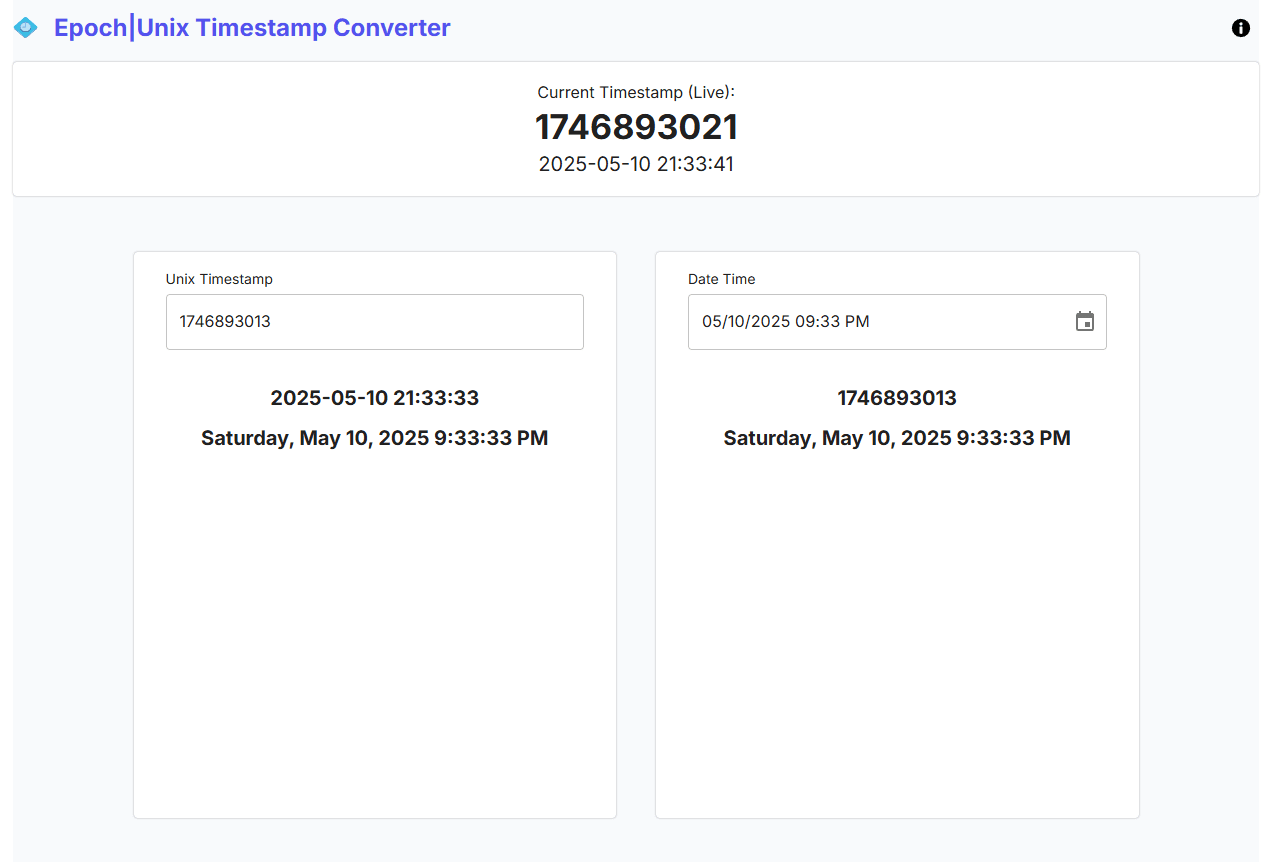Click the Epoch|Unix Timestamp Converter title
Image resolution: width=1266 pixels, height=862 pixels.
point(251,27)
